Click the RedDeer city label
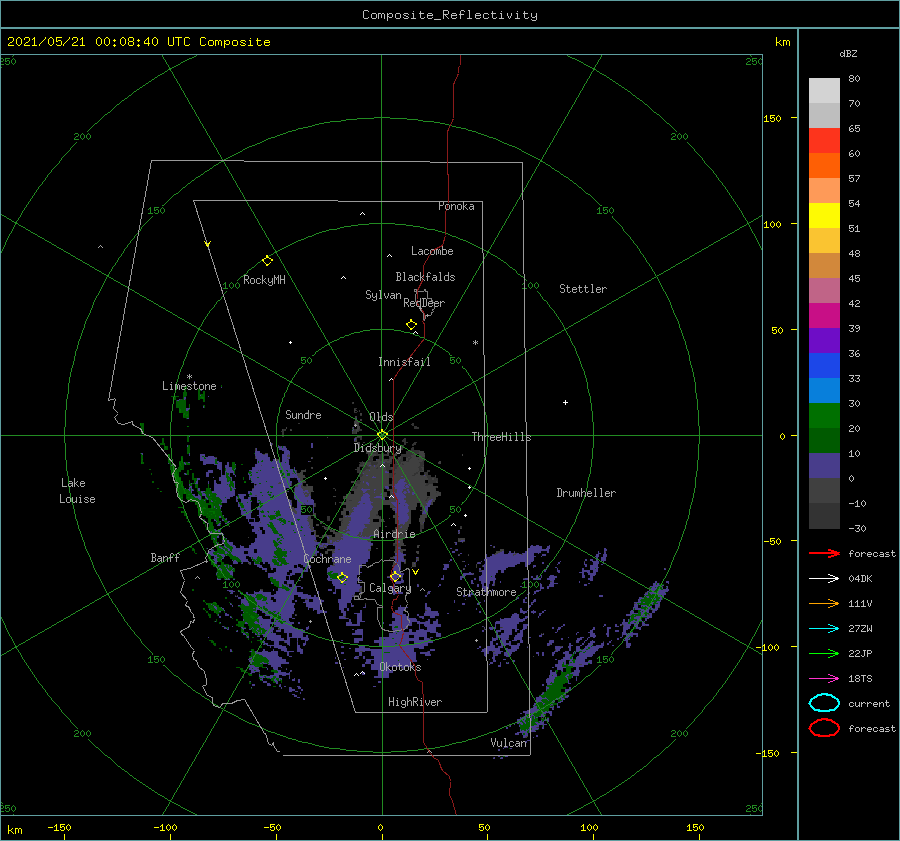Image resolution: width=900 pixels, height=841 pixels. point(424,303)
